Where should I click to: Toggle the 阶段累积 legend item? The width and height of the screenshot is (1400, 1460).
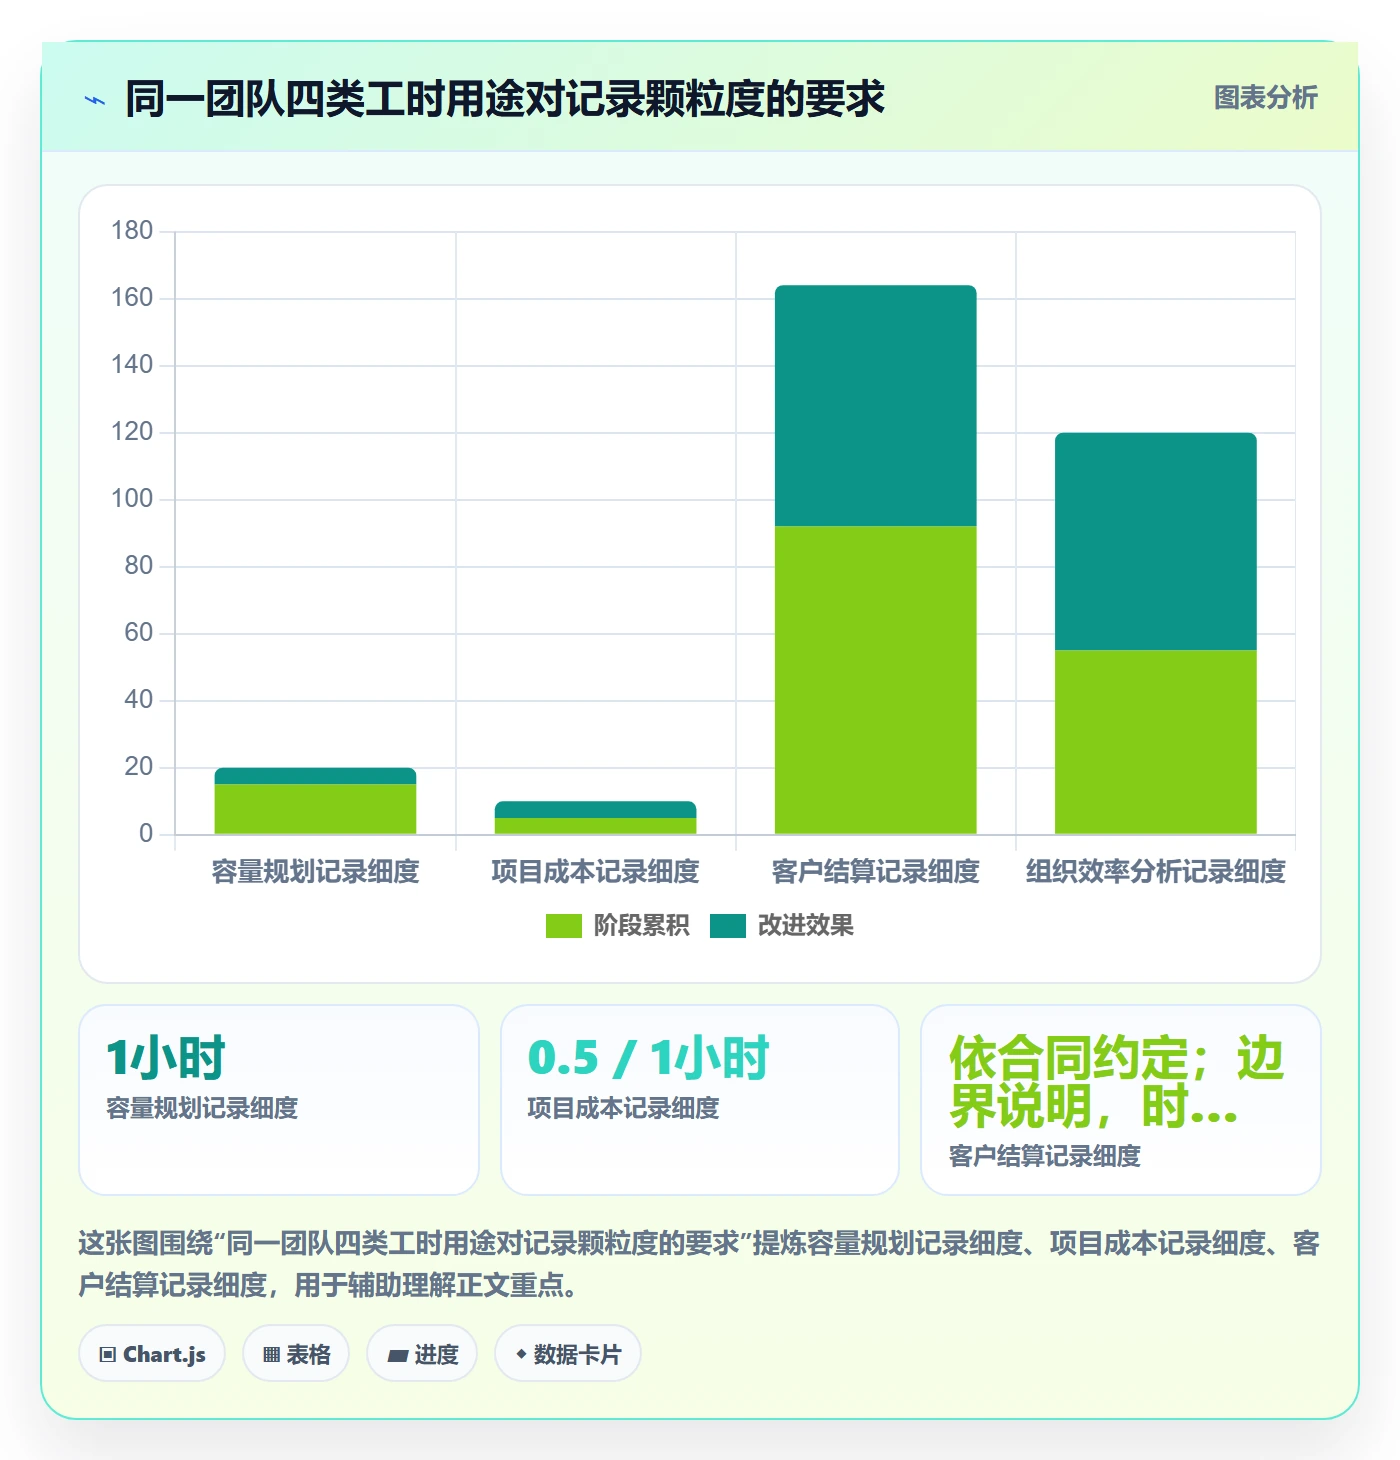point(617,926)
